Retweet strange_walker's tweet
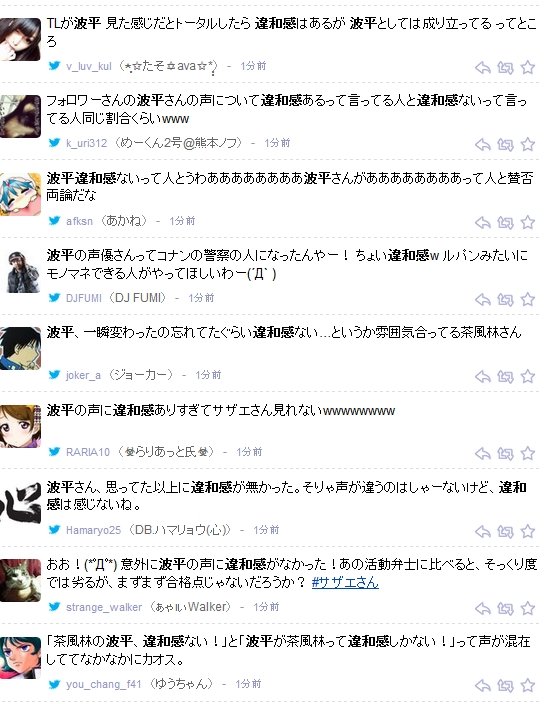Viewport: 545px width, 704px height. click(x=505, y=609)
